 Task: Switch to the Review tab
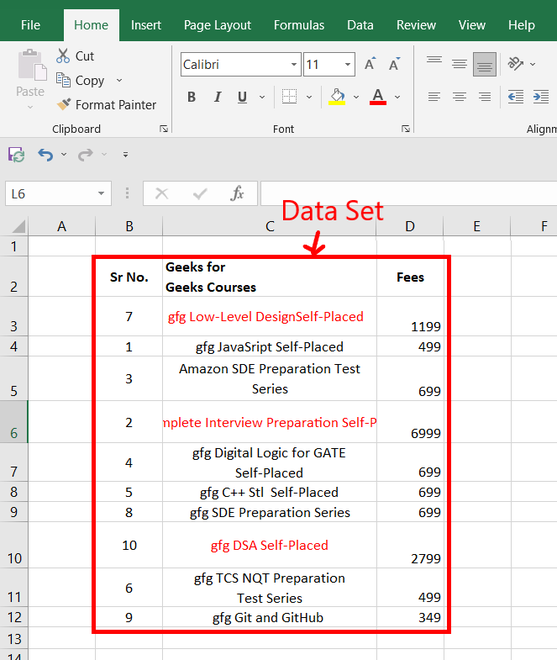(416, 25)
